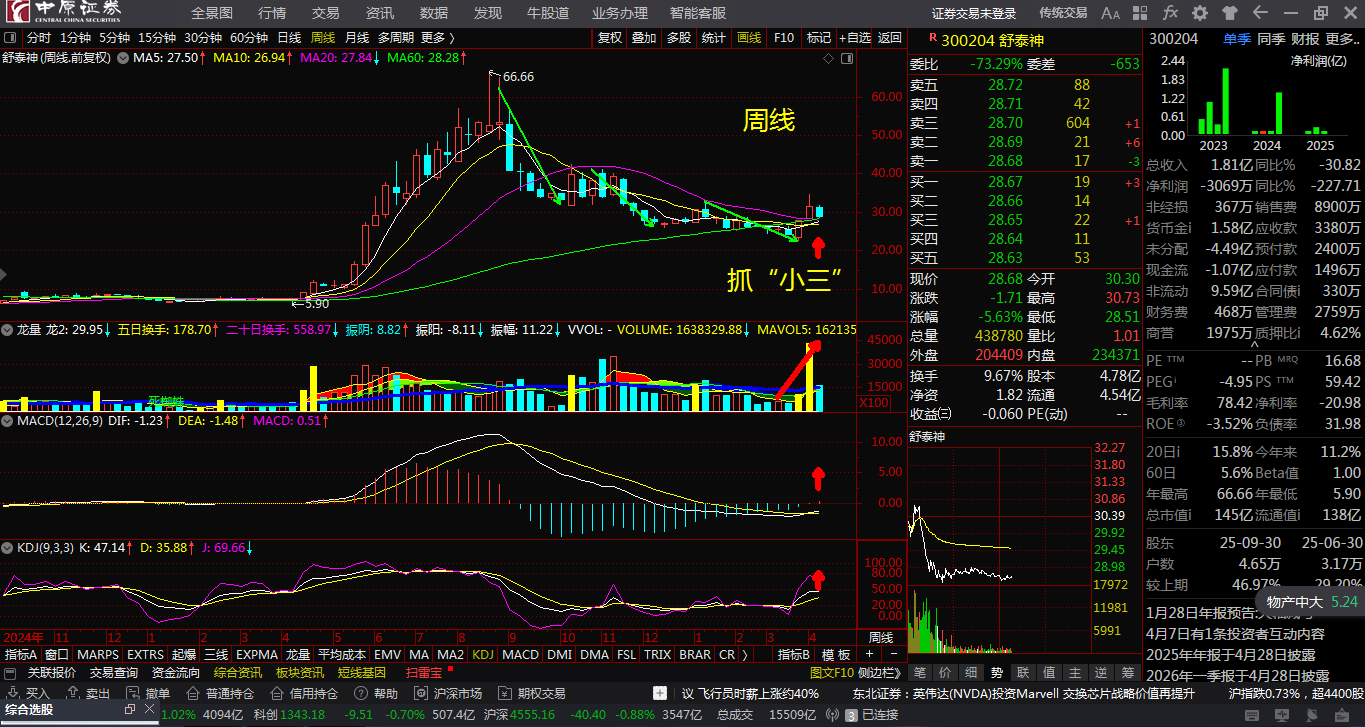This screenshot has height=727, width=1365.
Task: Click the 传统交易 link
Action: click(1063, 13)
